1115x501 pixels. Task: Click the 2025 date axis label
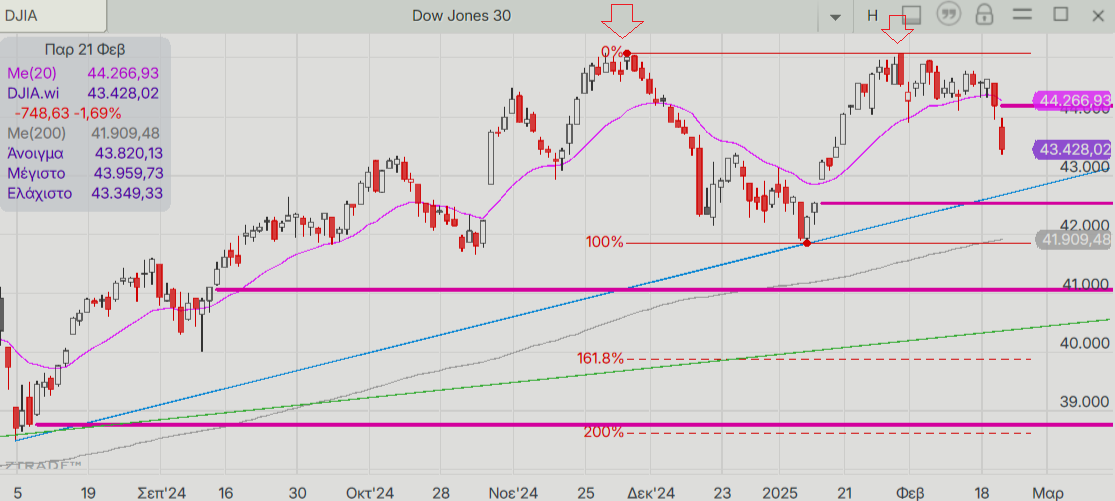[779, 493]
